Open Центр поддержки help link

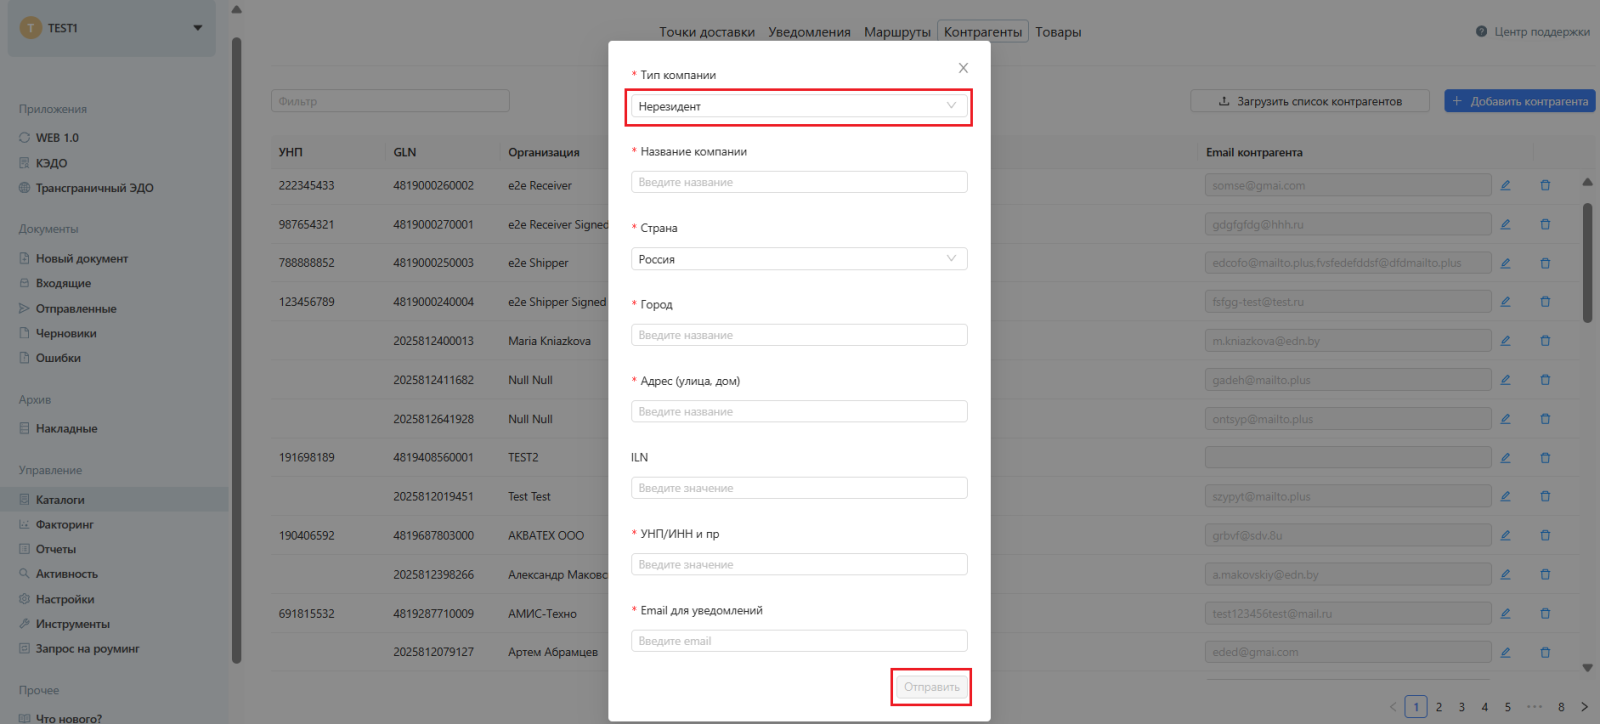click(x=1533, y=32)
